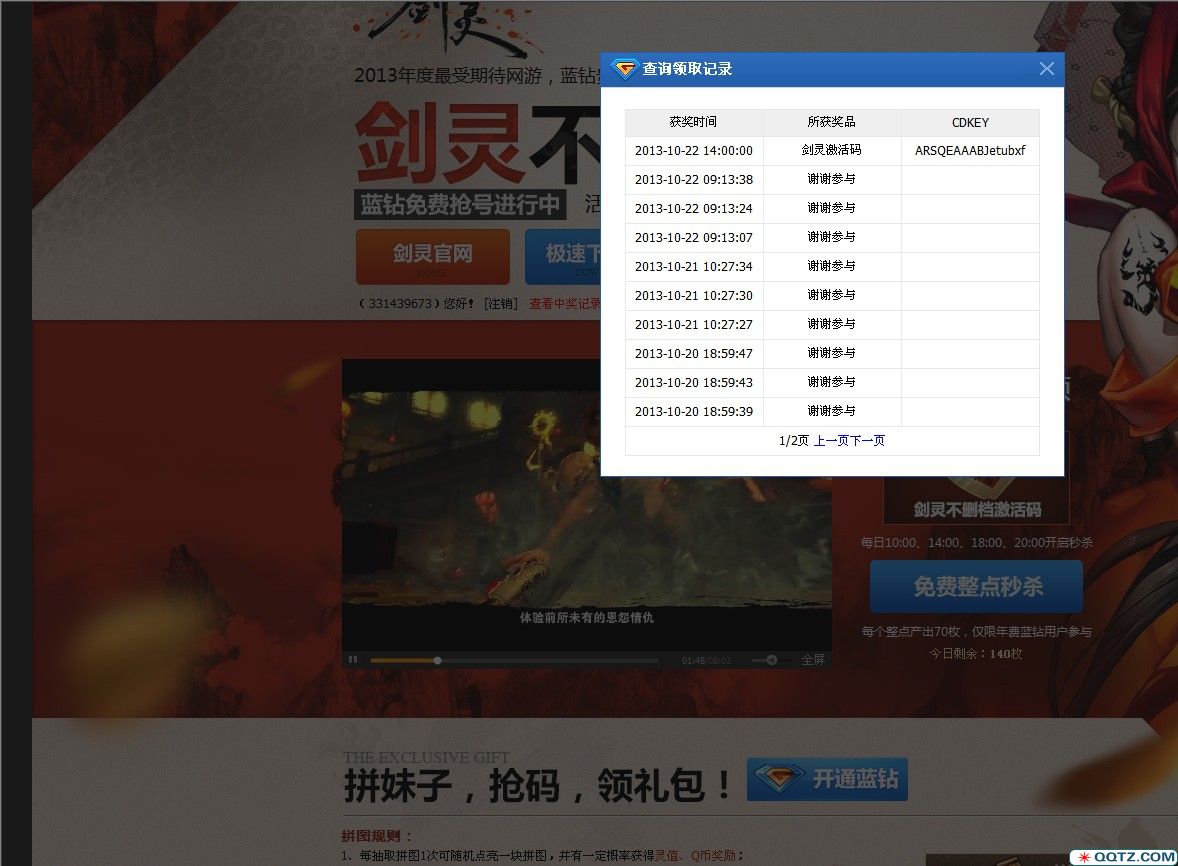
Task: Click the blue diamond icon in dialog title
Action: [624, 69]
